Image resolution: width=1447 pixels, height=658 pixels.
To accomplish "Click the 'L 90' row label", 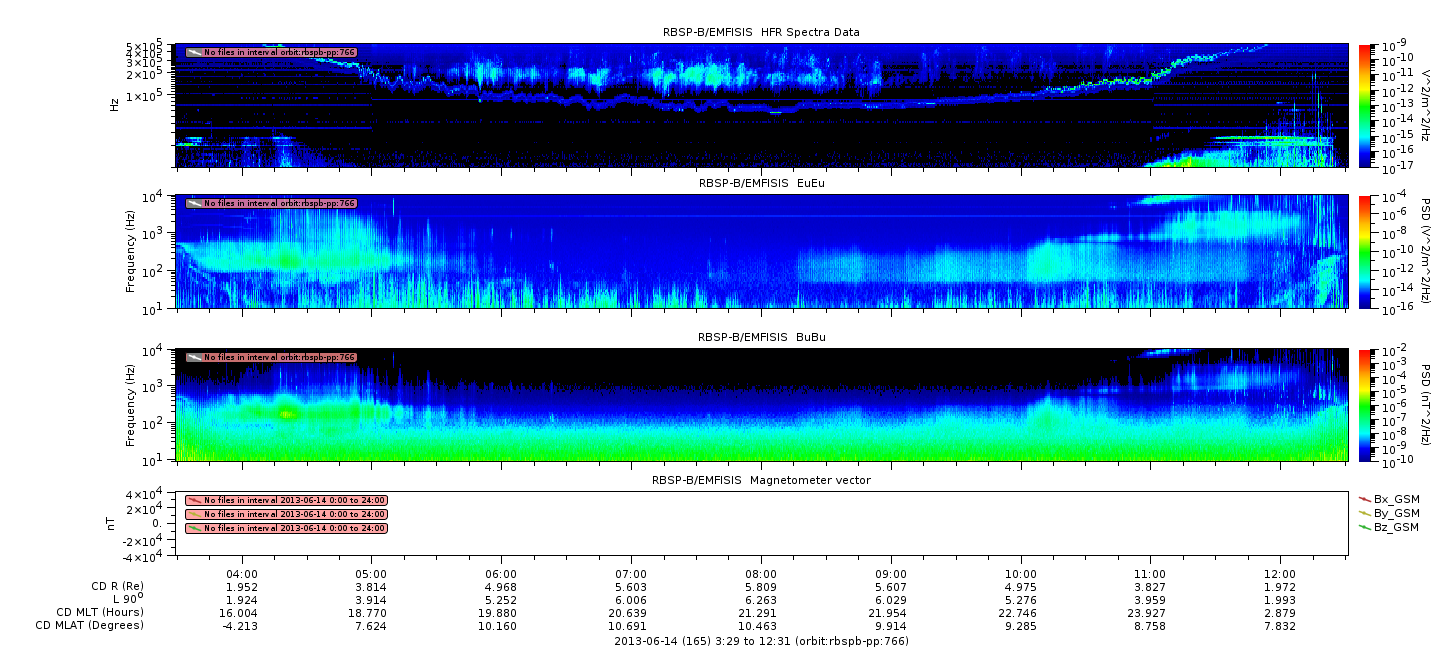I will (x=127, y=599).
